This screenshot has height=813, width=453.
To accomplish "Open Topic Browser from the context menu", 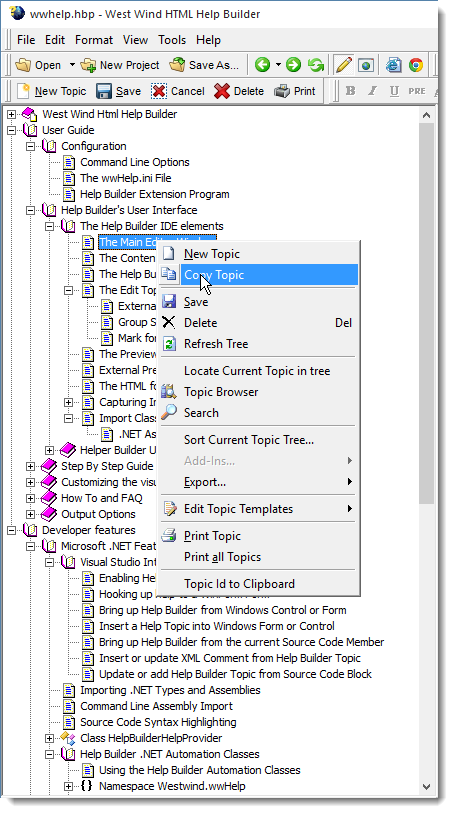I will (259, 392).
